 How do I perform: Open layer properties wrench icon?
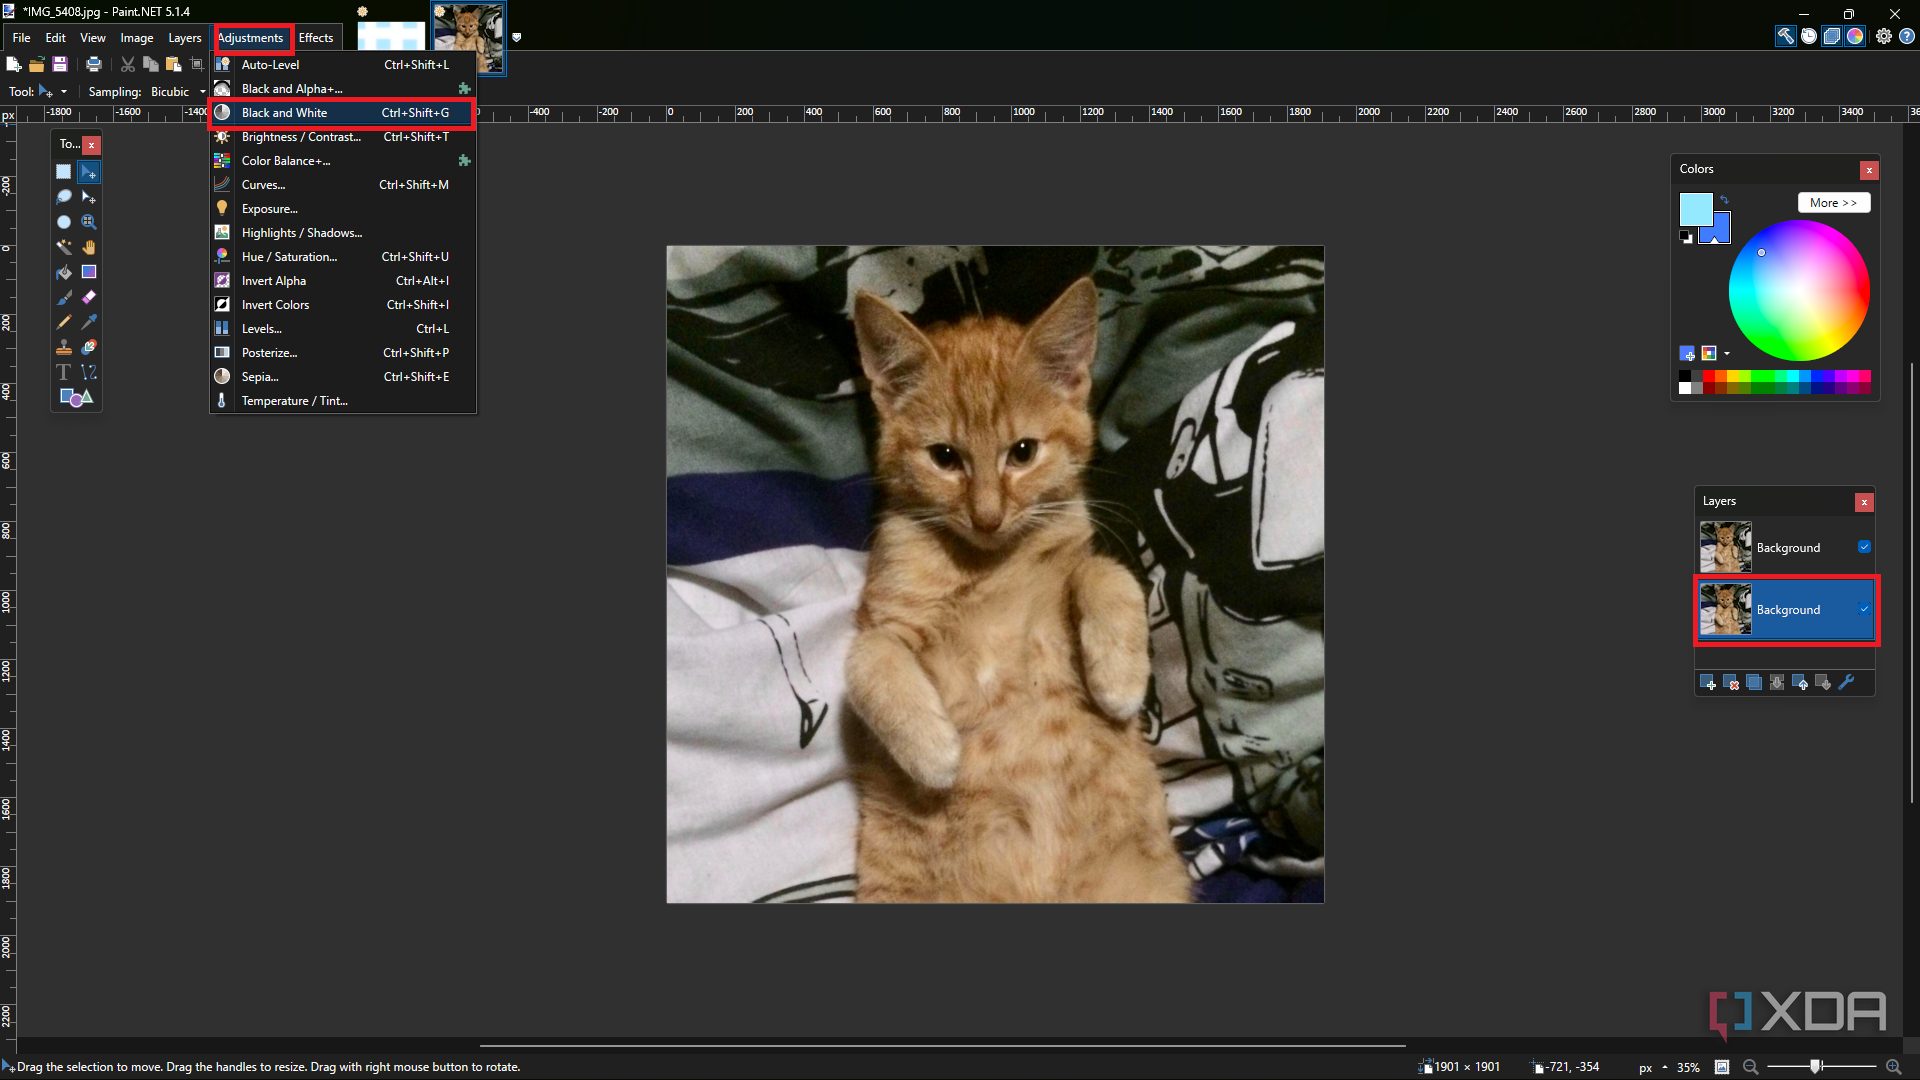[1847, 683]
